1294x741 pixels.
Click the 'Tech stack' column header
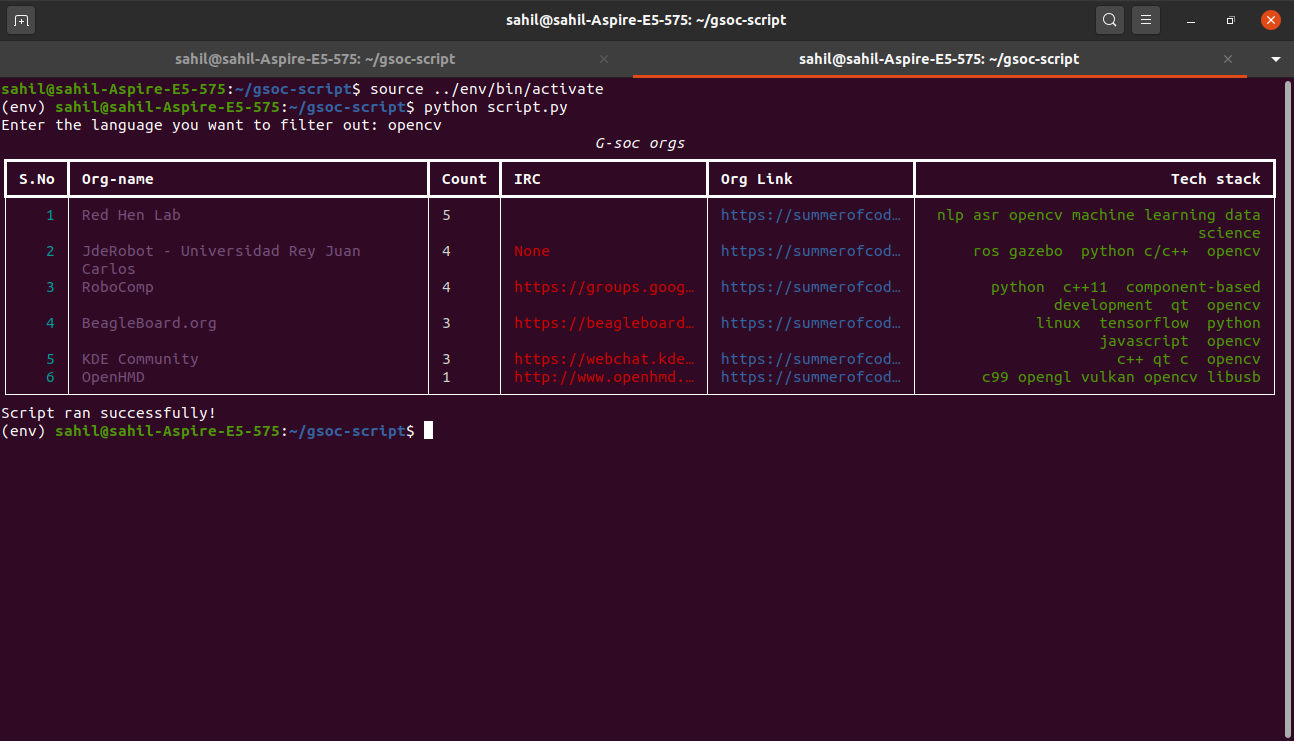[x=1216, y=179]
